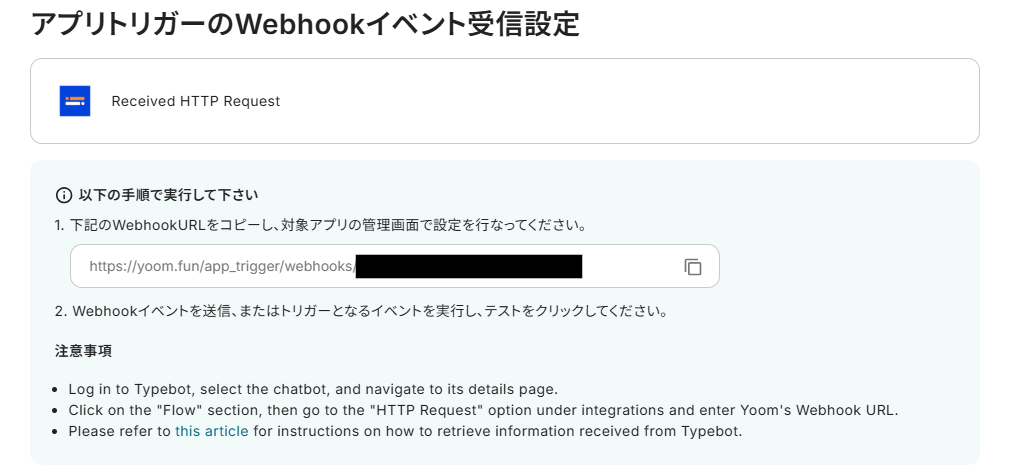Click the 注意事項 heading

(x=82, y=351)
